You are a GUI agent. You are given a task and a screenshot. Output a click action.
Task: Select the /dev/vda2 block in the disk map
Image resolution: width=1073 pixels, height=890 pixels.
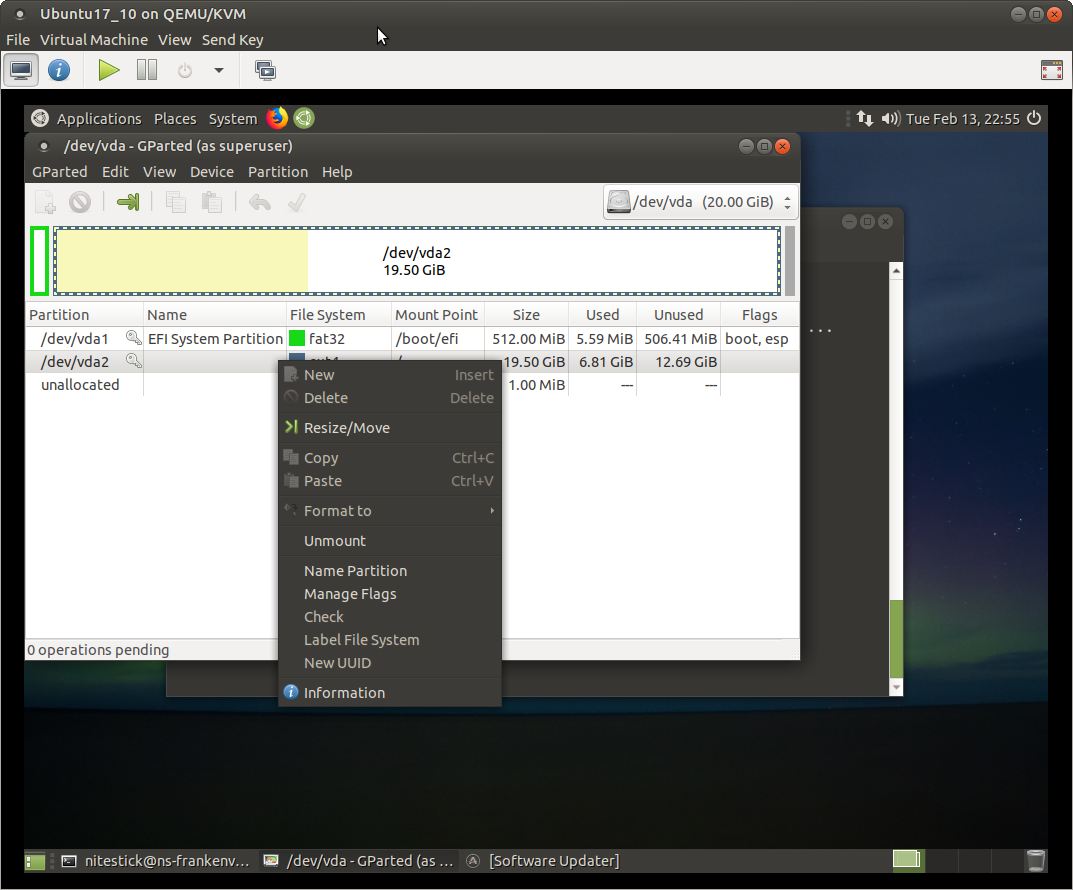click(x=417, y=261)
